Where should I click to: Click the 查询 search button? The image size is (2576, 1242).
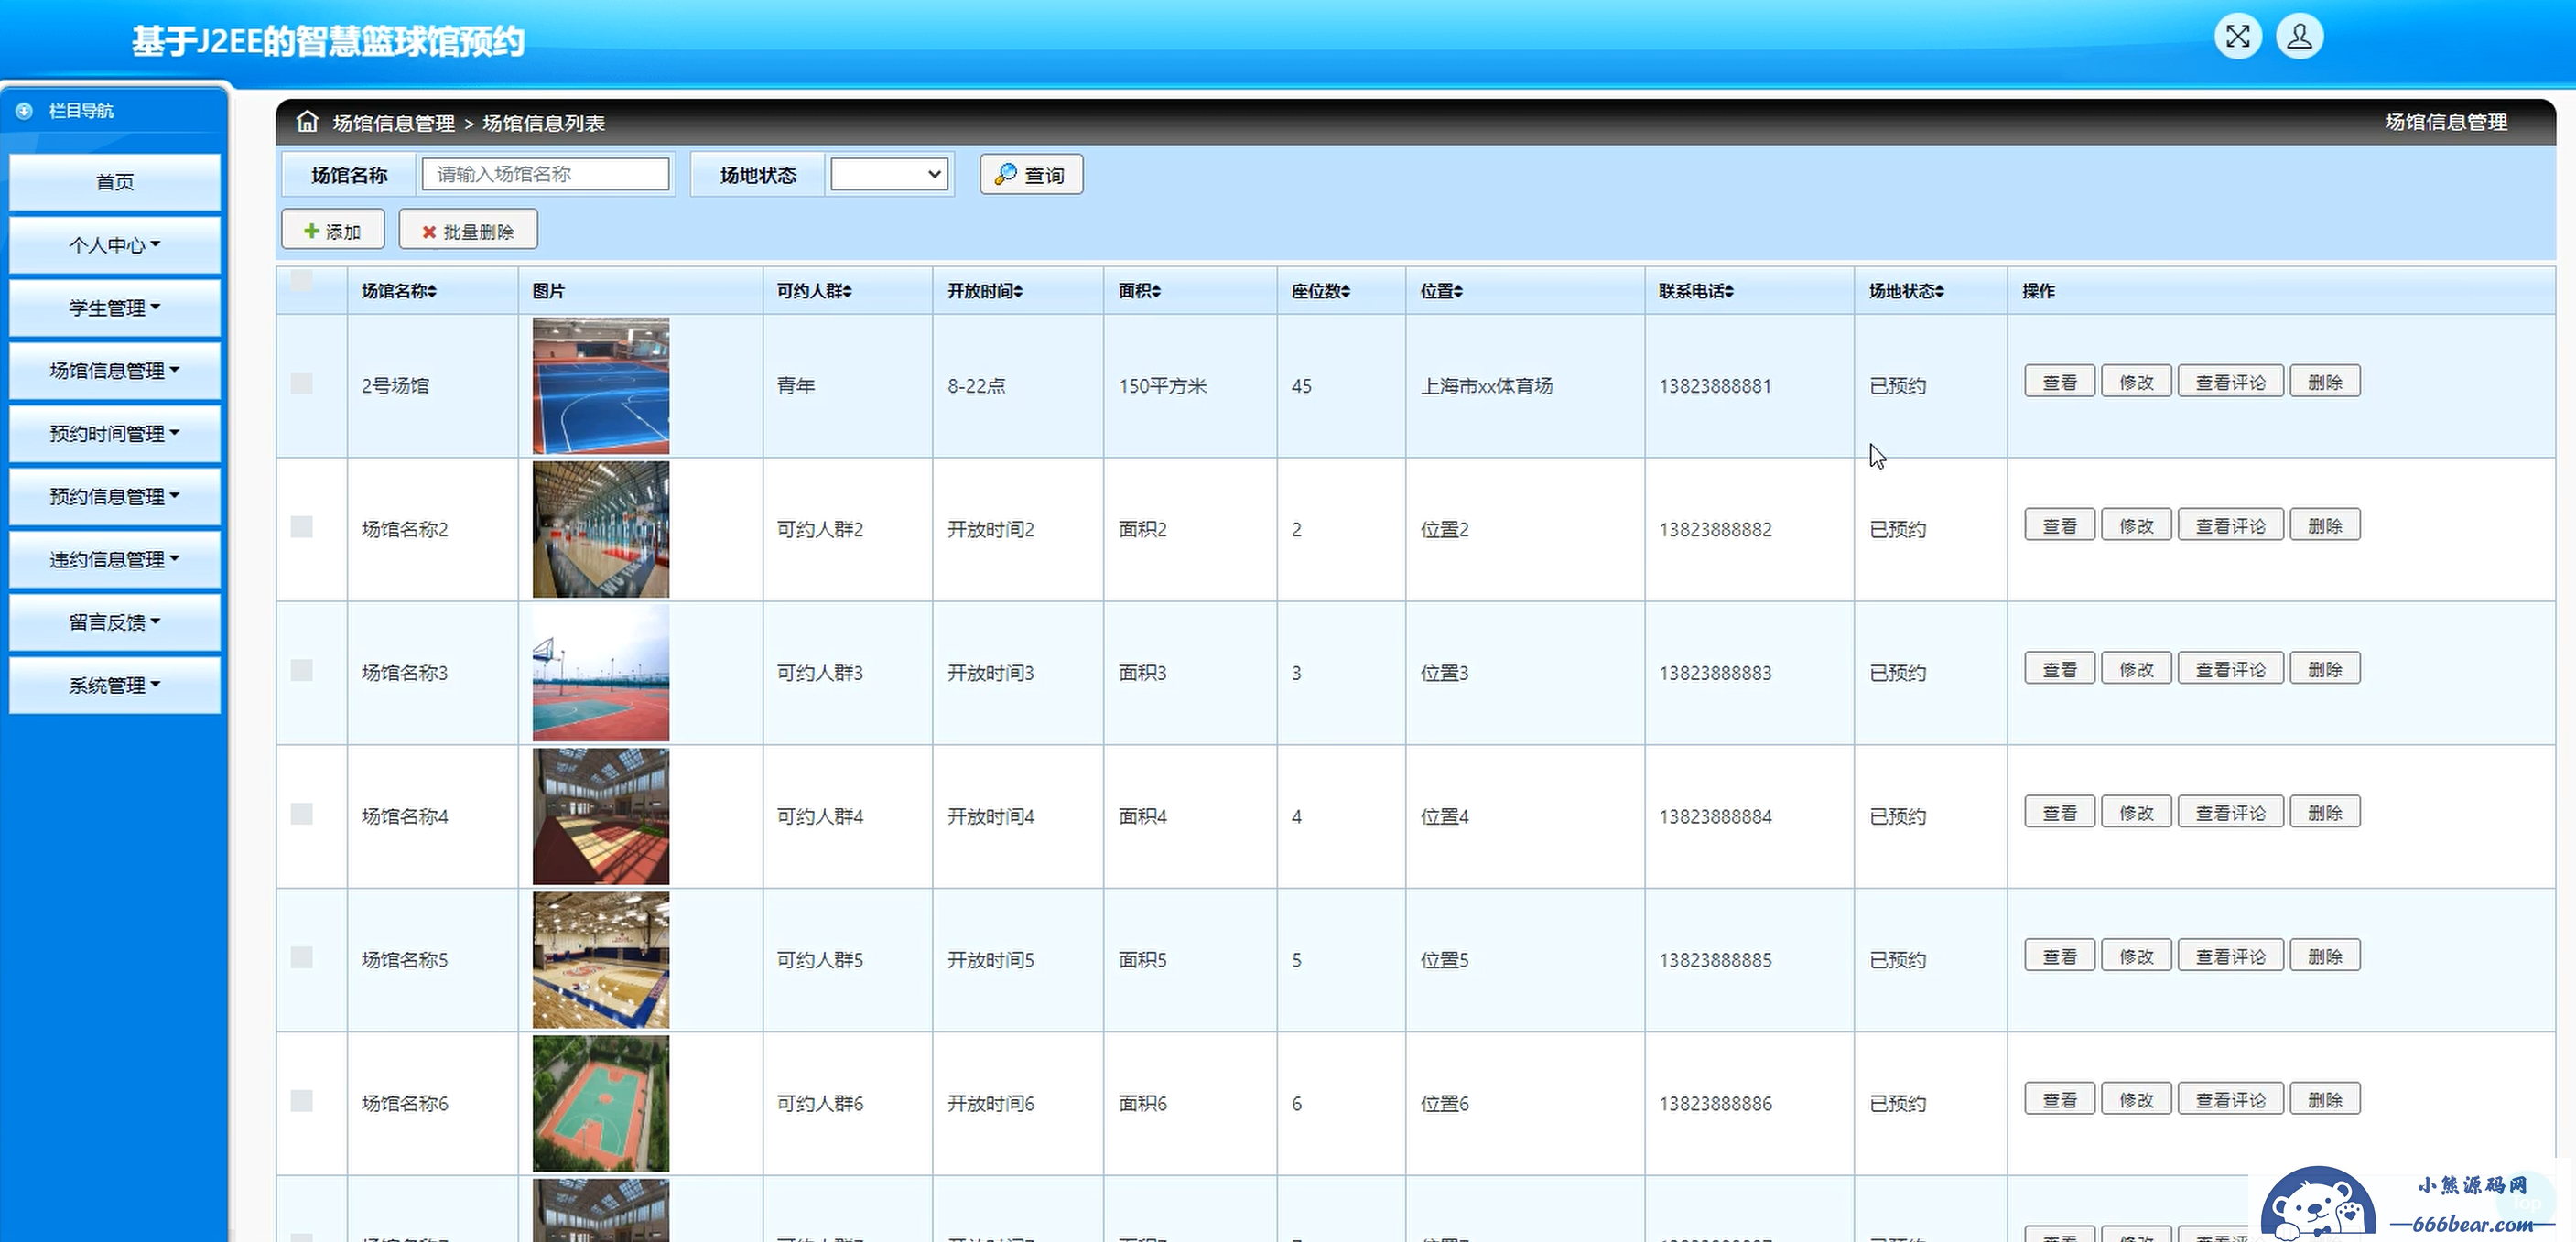tap(1031, 174)
